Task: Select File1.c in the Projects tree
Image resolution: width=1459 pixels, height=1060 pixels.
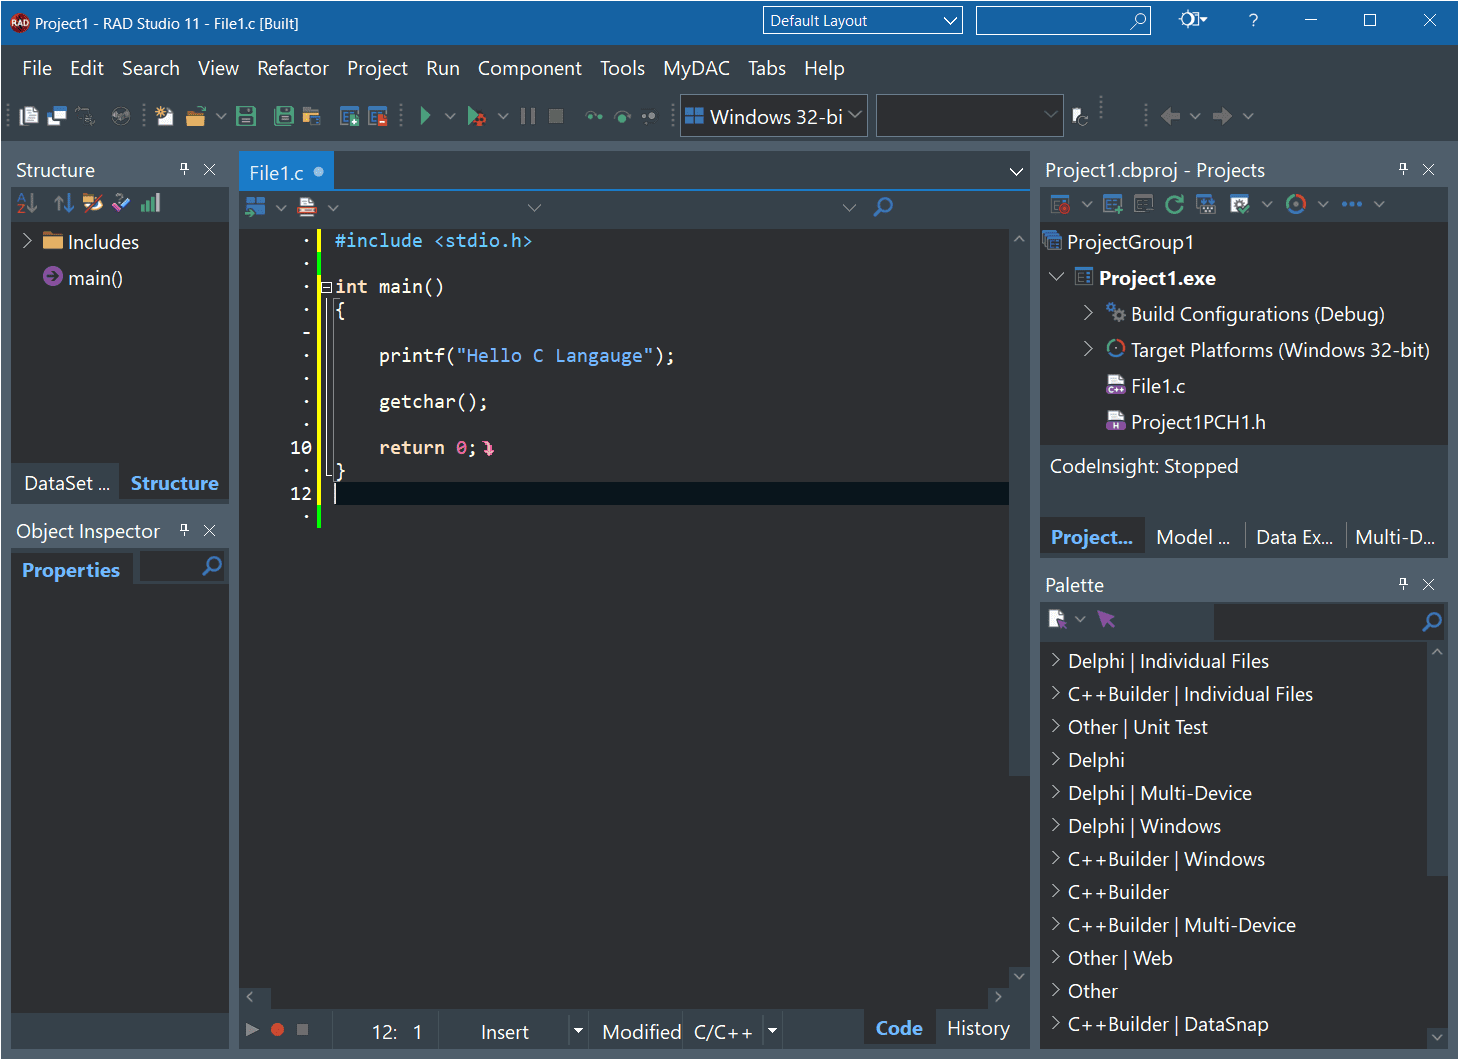Action: (x=1158, y=386)
